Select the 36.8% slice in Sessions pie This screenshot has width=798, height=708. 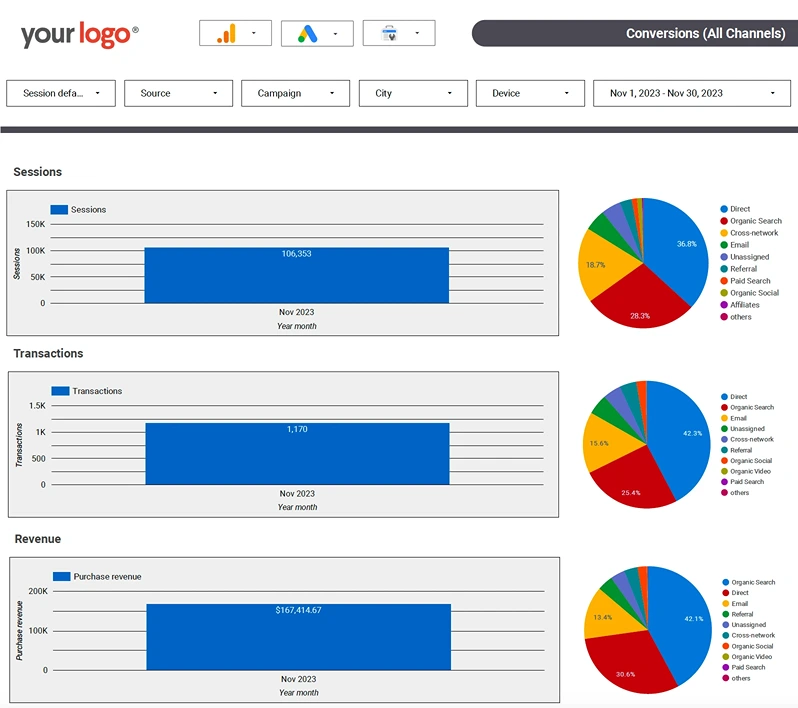[677, 249]
